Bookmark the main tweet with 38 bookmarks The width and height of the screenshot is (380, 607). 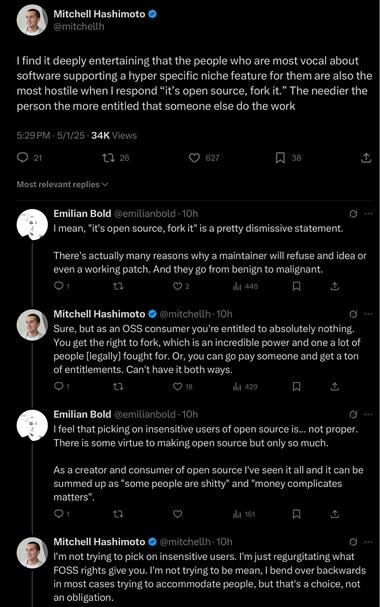click(x=280, y=158)
